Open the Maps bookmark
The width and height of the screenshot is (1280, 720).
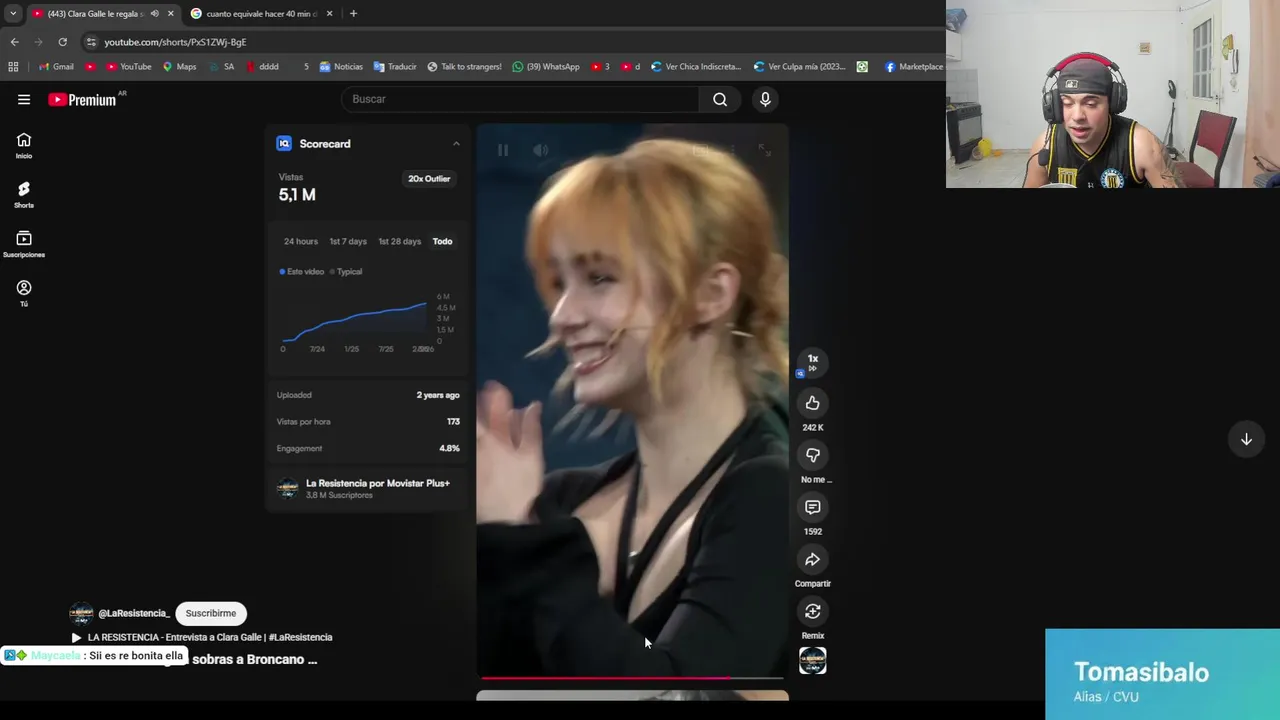pos(179,67)
